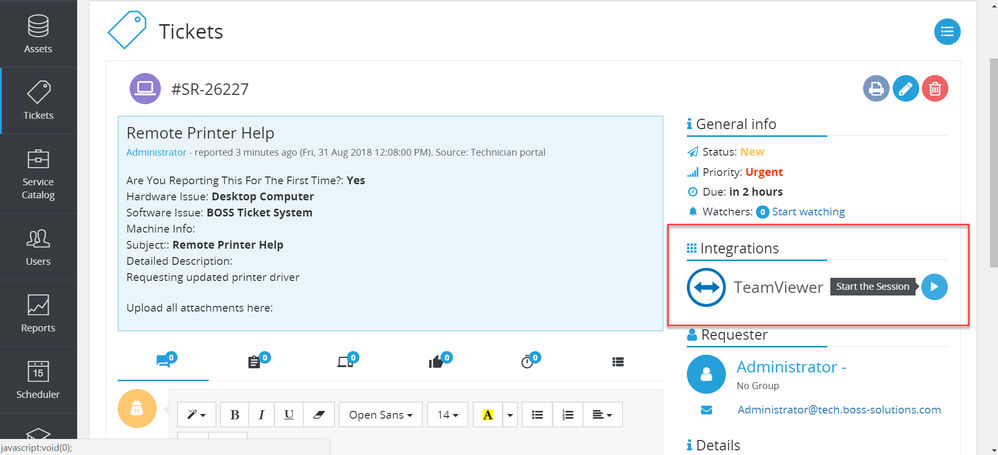Expand the paragraph alignment dropdown

(602, 414)
